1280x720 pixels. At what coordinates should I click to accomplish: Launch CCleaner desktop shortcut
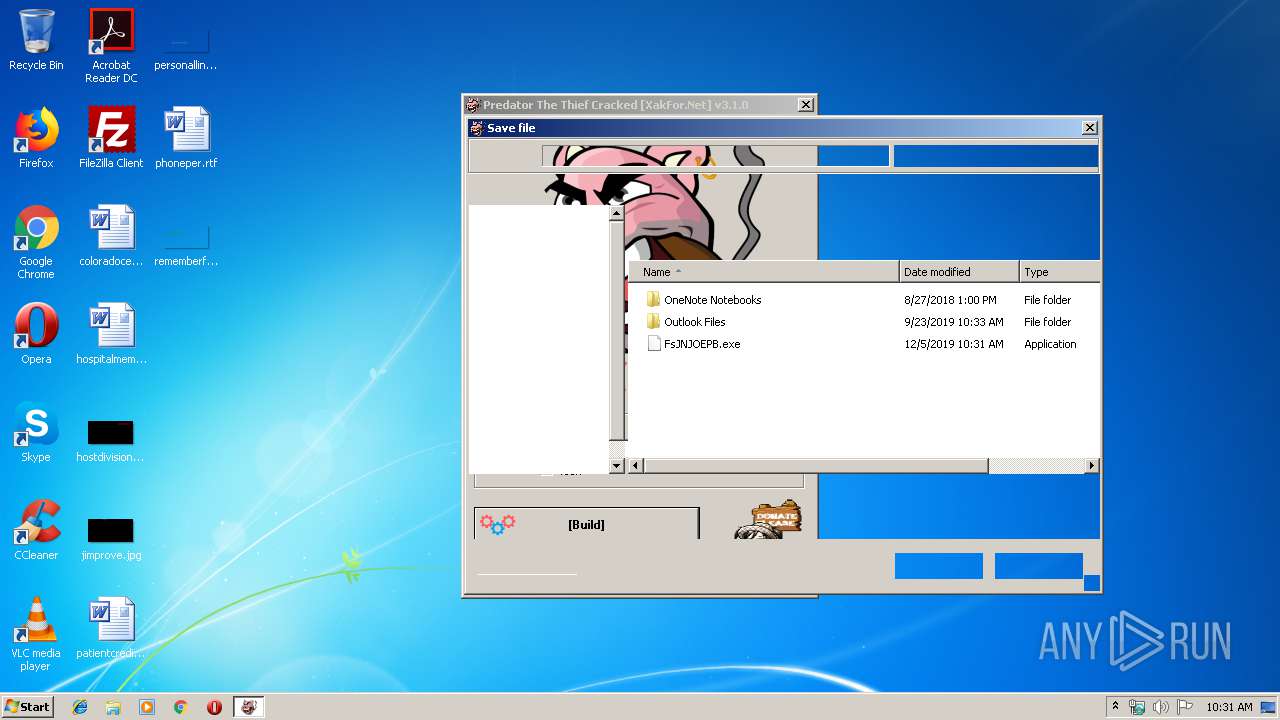(x=36, y=530)
